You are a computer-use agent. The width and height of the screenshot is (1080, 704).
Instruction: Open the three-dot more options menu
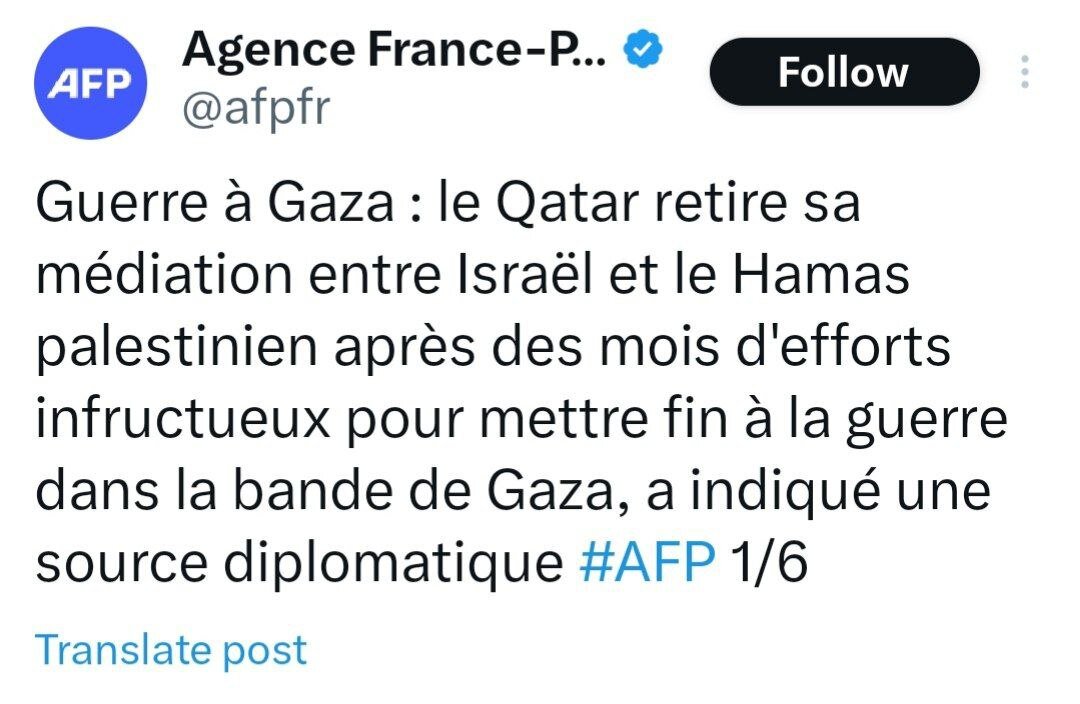[x=1024, y=73]
